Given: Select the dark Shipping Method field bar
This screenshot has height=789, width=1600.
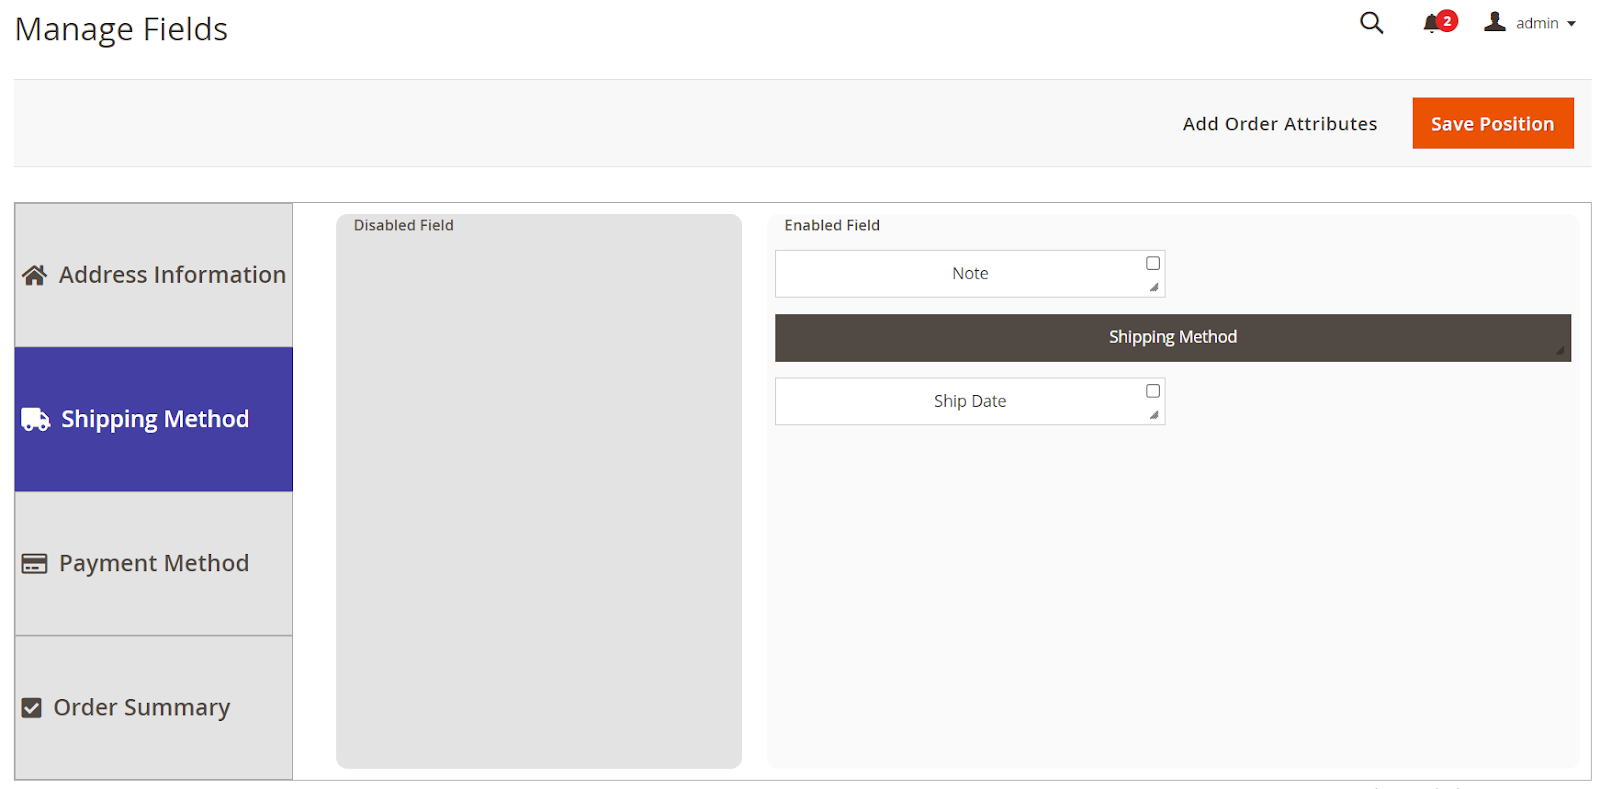Looking at the screenshot, I should click(x=1172, y=337).
